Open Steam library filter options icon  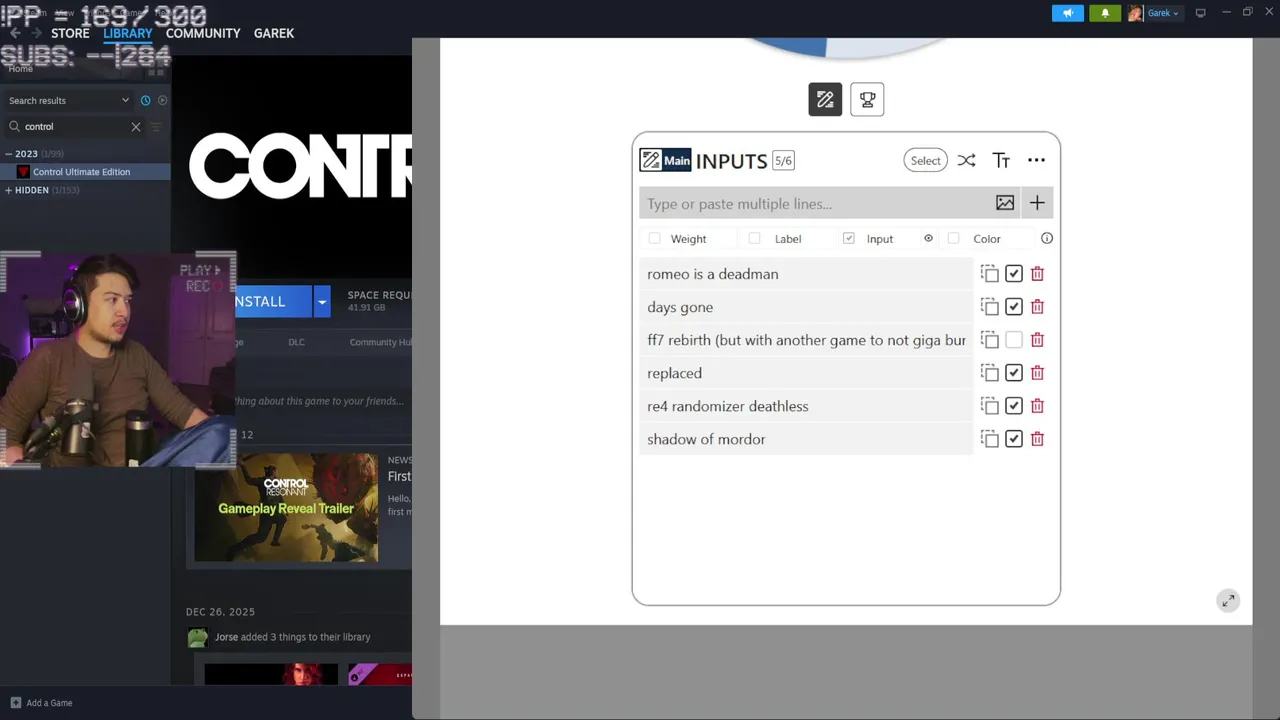(x=155, y=127)
